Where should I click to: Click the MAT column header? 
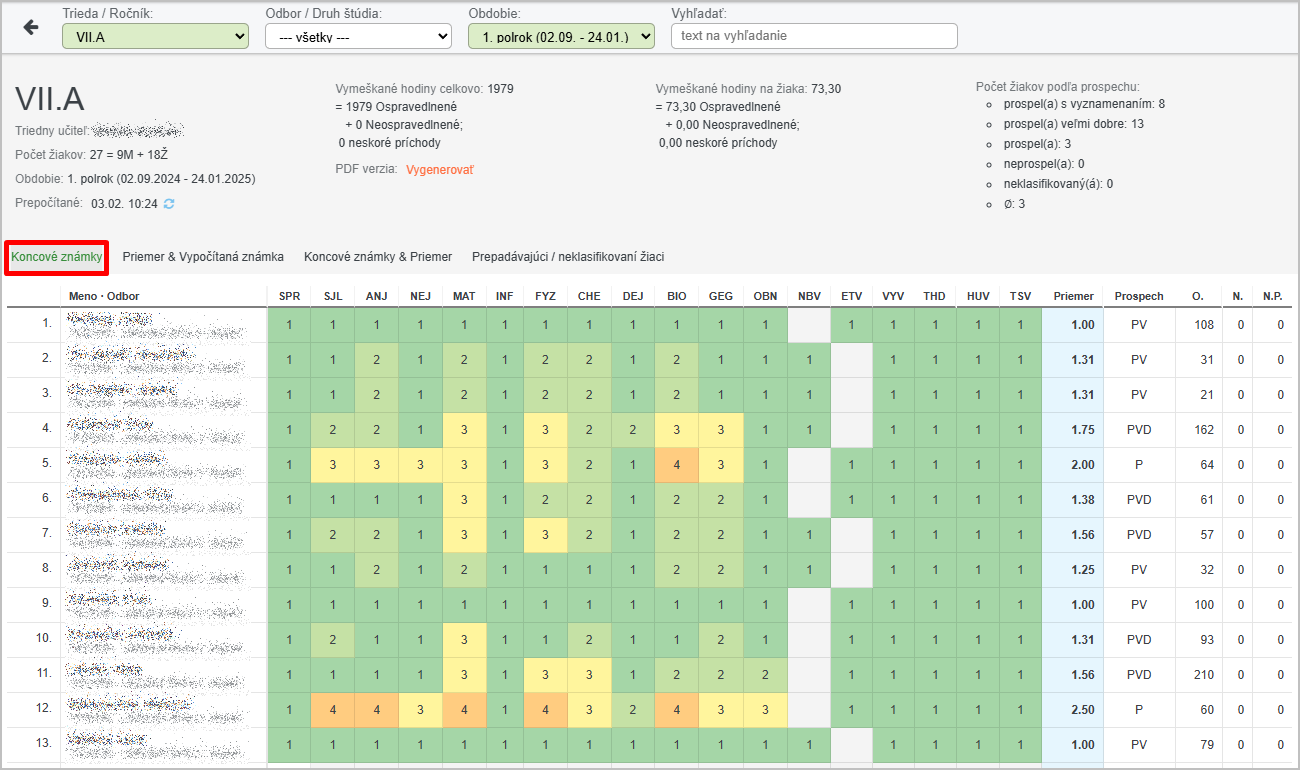[x=464, y=296]
